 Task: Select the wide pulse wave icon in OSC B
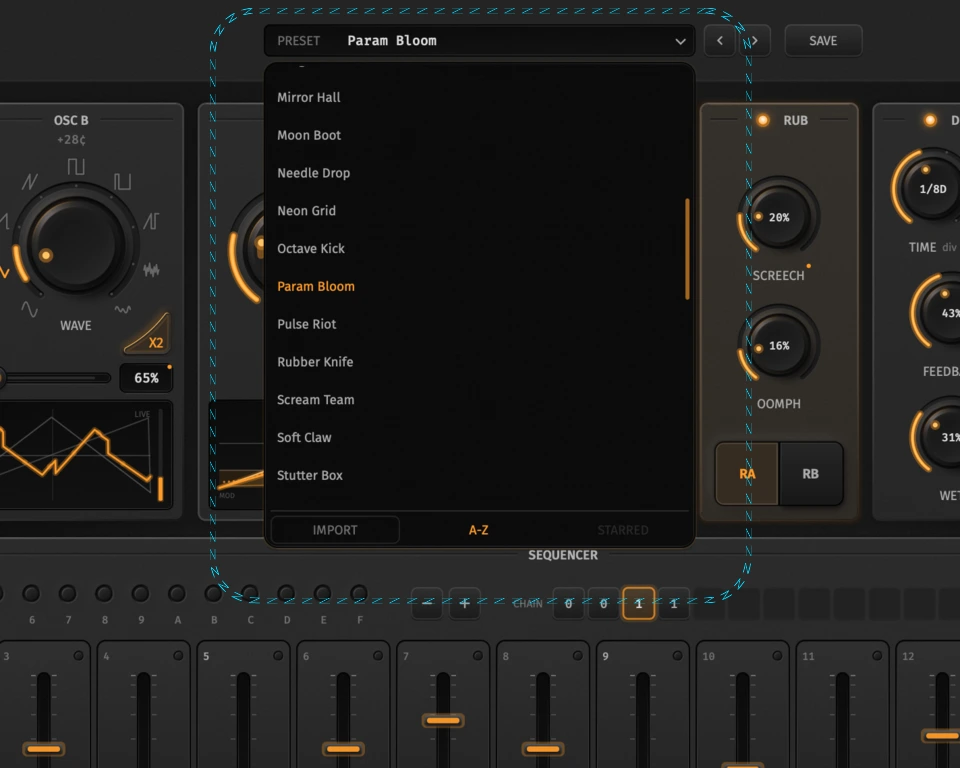click(x=122, y=181)
